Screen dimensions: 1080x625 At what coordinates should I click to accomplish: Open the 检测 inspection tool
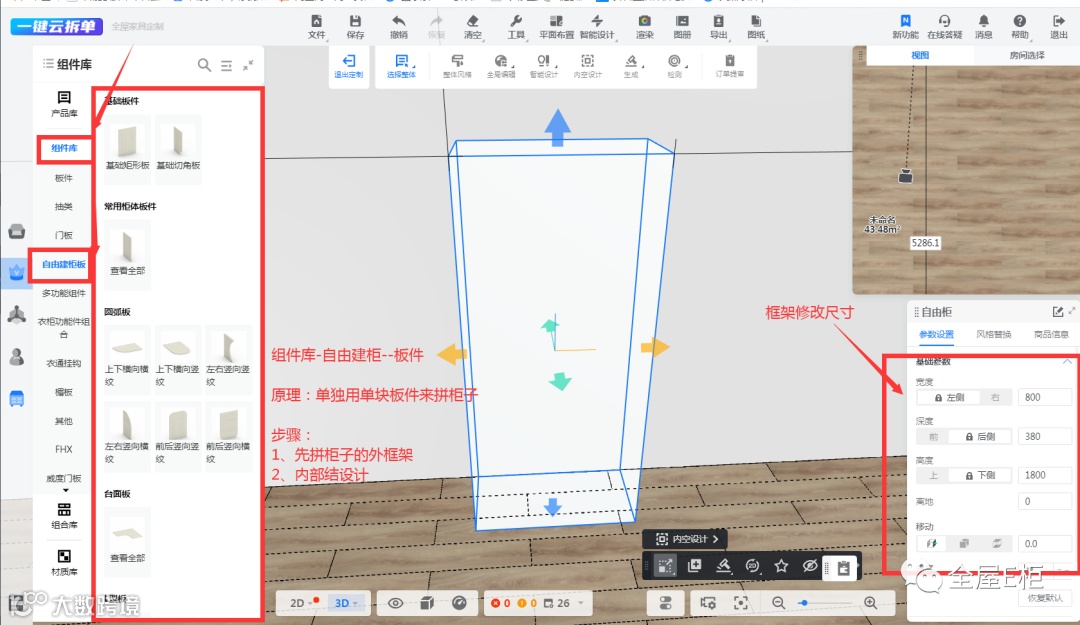coord(674,66)
